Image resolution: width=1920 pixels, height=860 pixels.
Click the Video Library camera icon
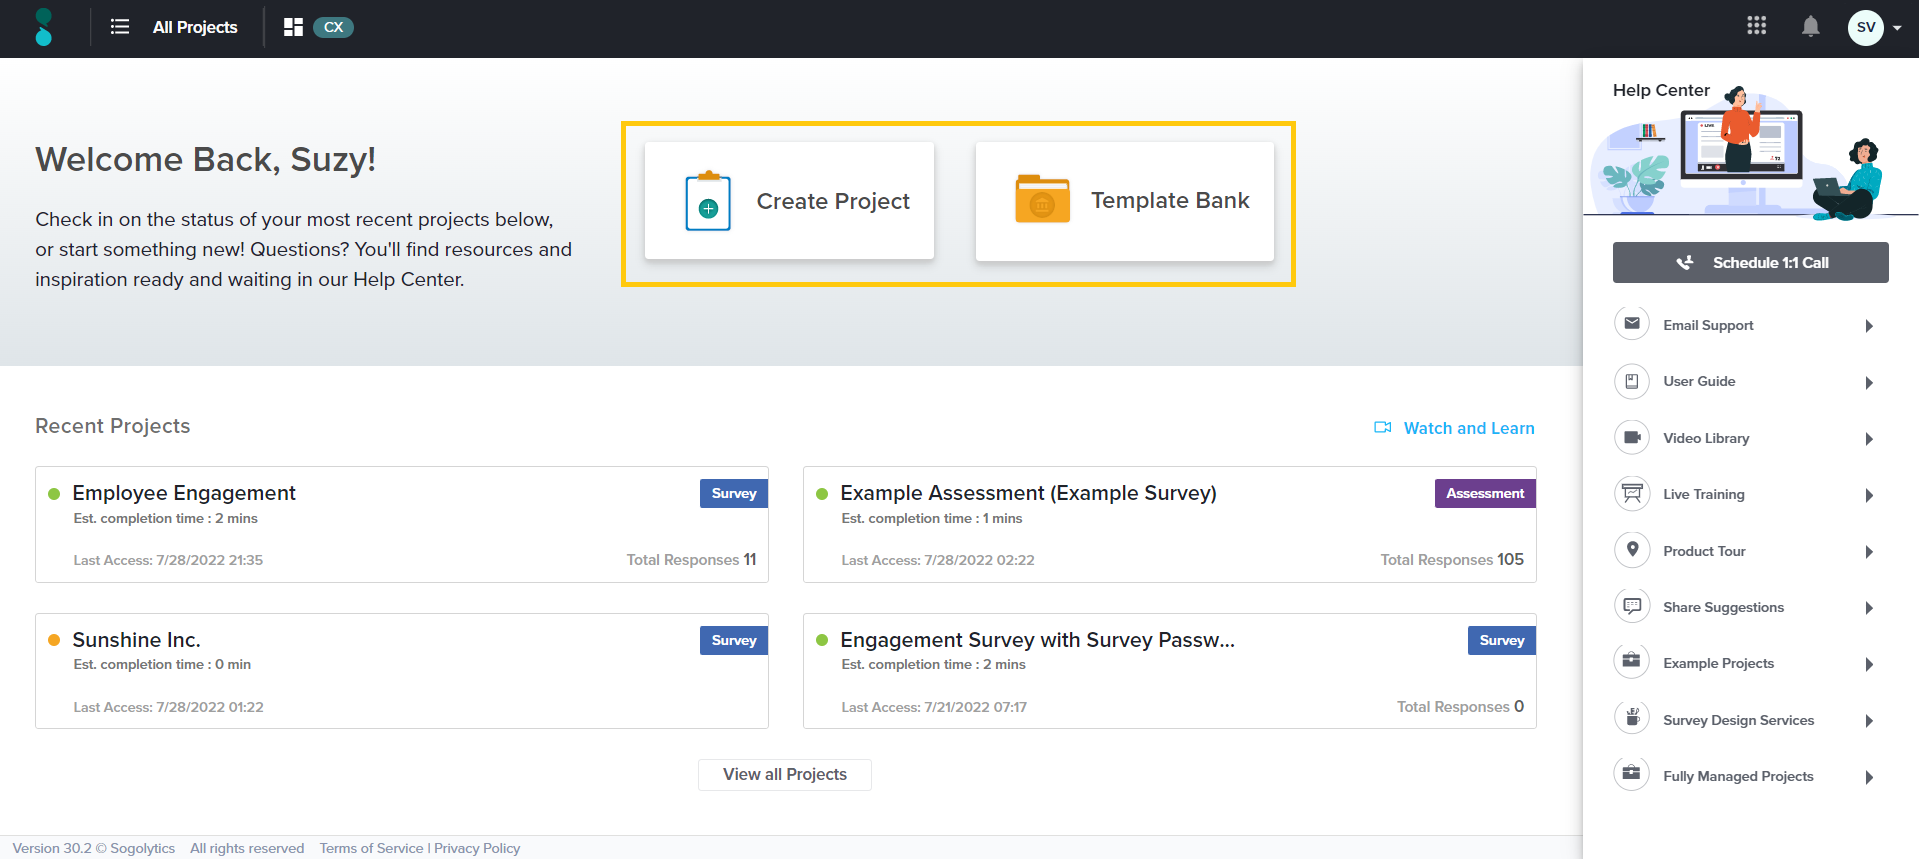tap(1632, 437)
